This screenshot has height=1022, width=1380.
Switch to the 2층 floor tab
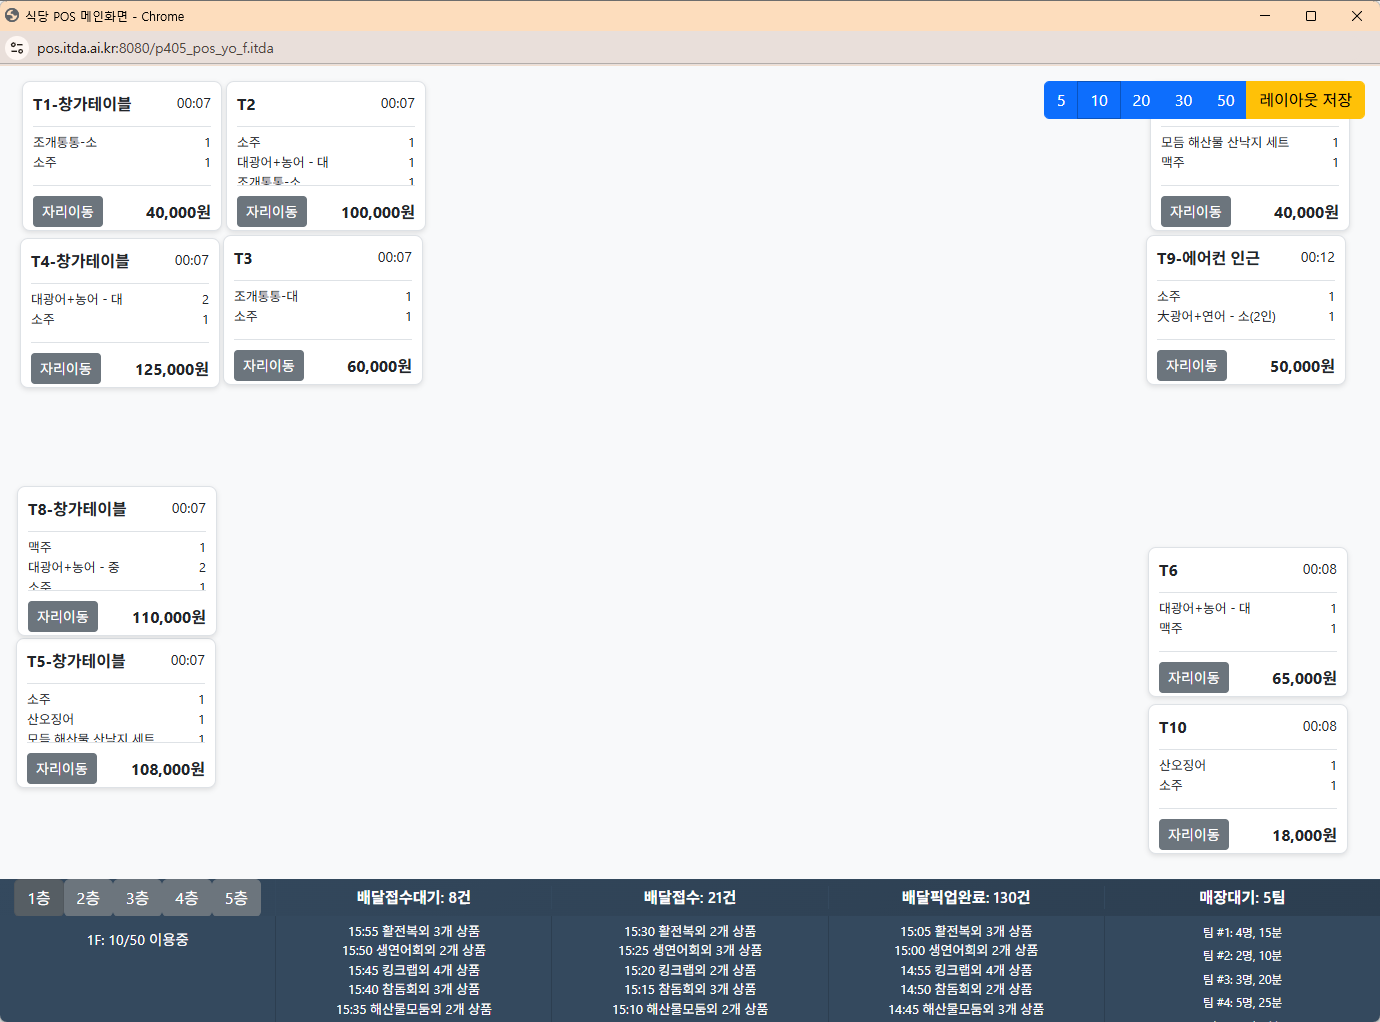click(x=88, y=898)
